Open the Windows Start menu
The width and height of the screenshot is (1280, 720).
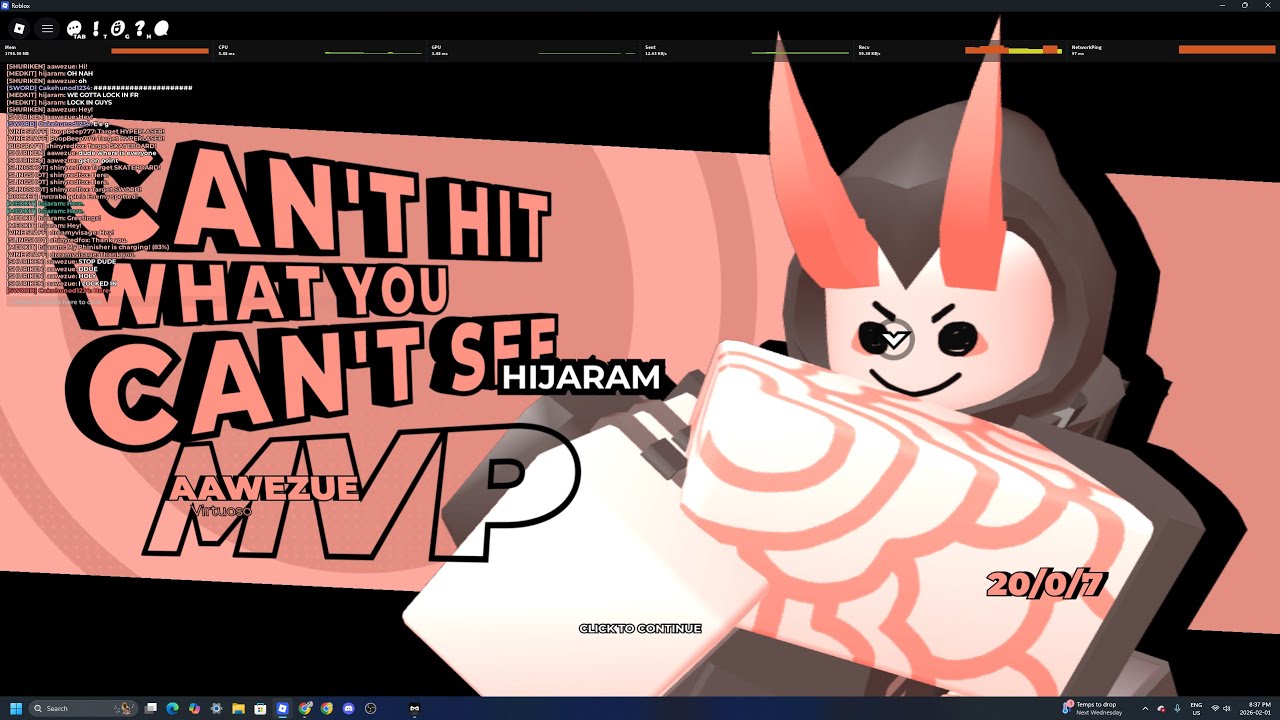tap(16, 708)
